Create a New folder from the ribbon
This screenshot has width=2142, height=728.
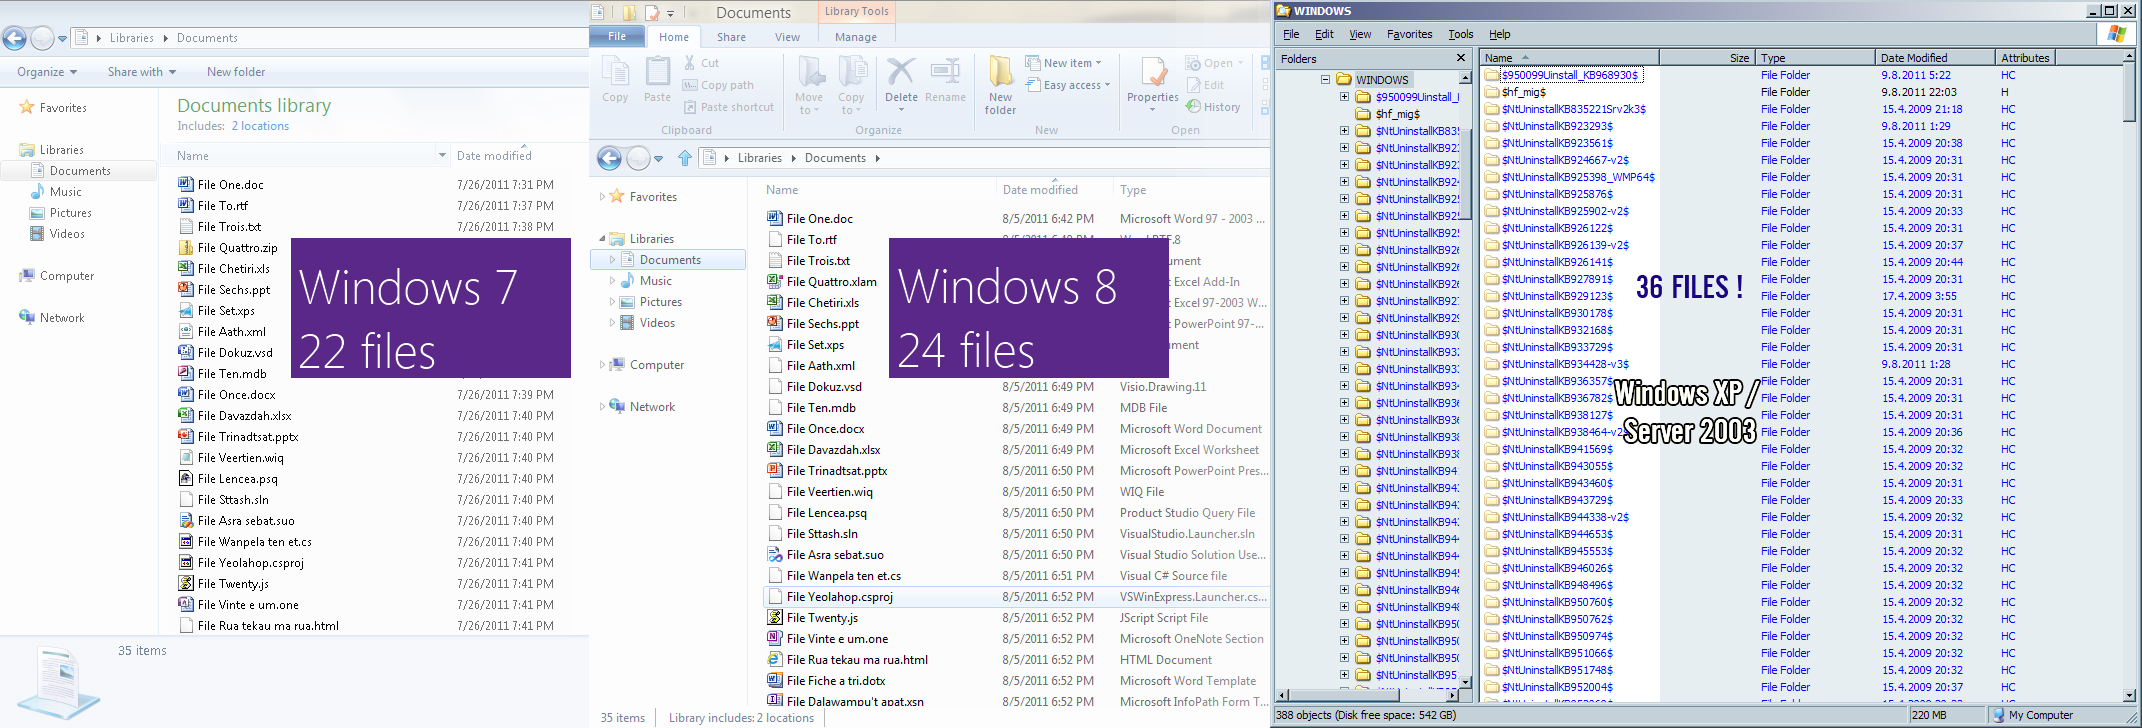click(x=1000, y=84)
